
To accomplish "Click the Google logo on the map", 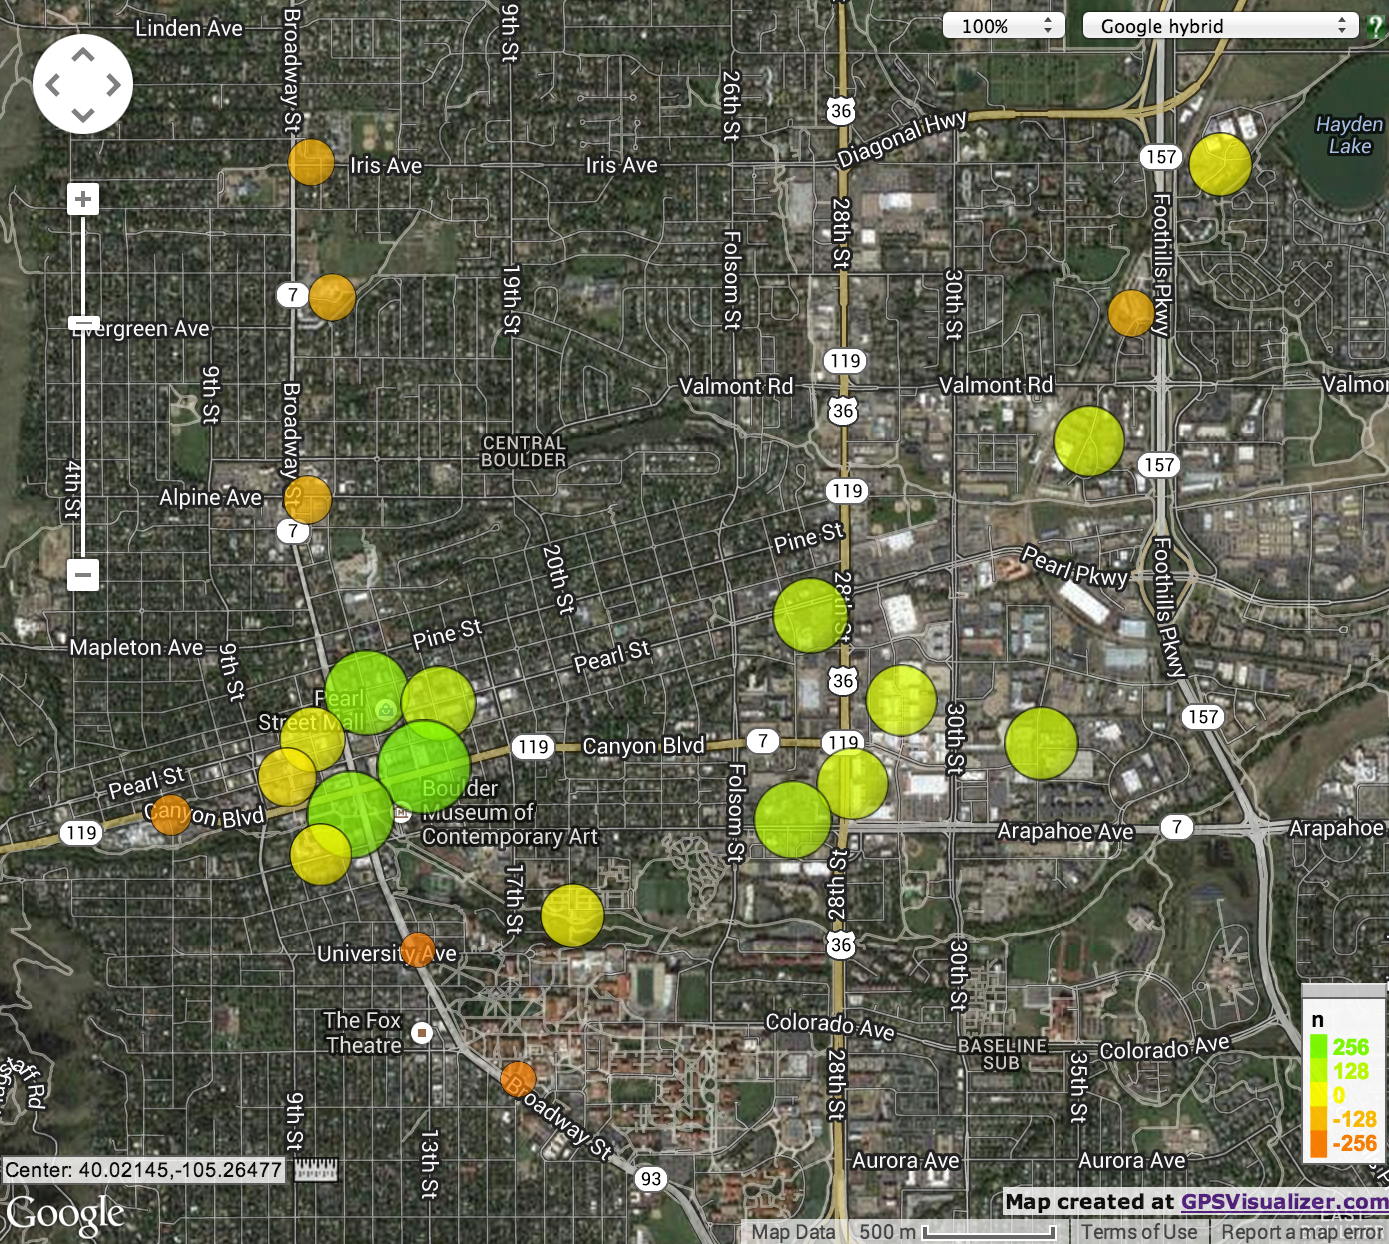I will 65,1214.
